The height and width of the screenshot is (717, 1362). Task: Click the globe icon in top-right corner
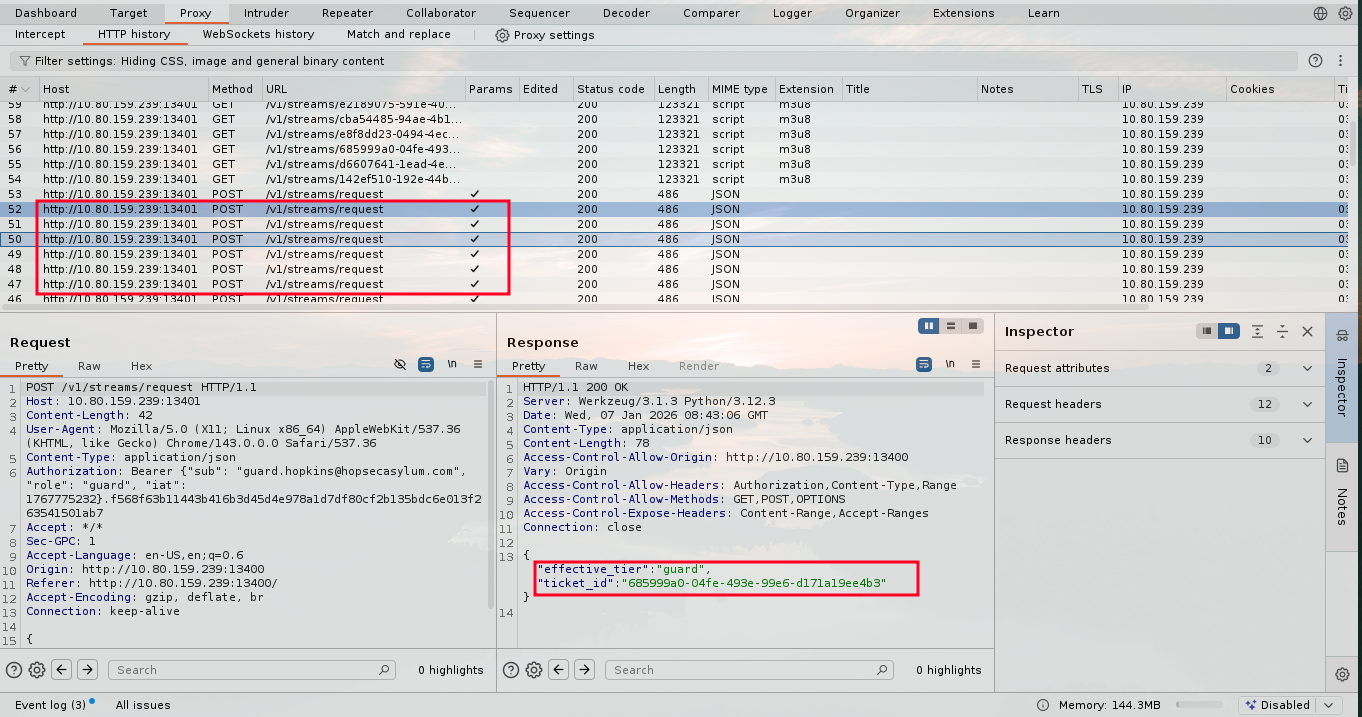point(1319,13)
